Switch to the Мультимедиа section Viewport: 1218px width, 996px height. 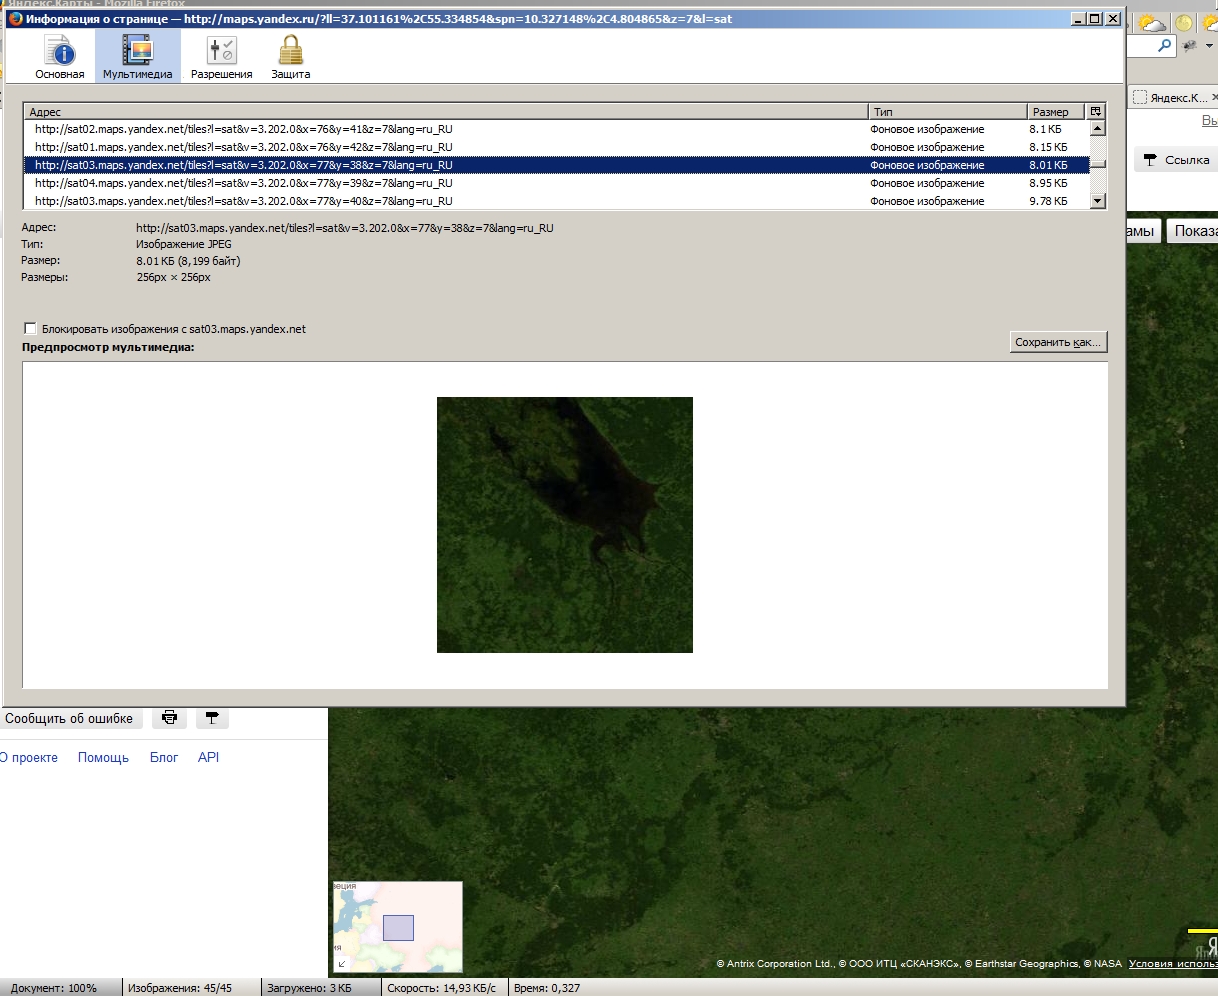137,56
